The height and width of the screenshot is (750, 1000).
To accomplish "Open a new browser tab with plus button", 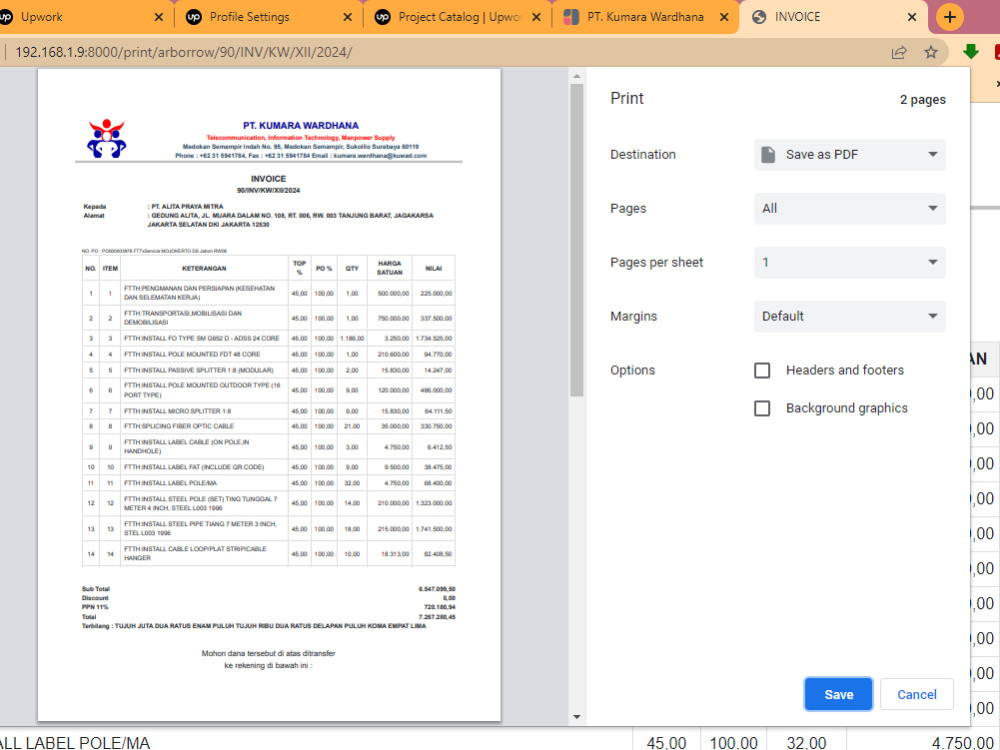I will pyautogui.click(x=950, y=17).
